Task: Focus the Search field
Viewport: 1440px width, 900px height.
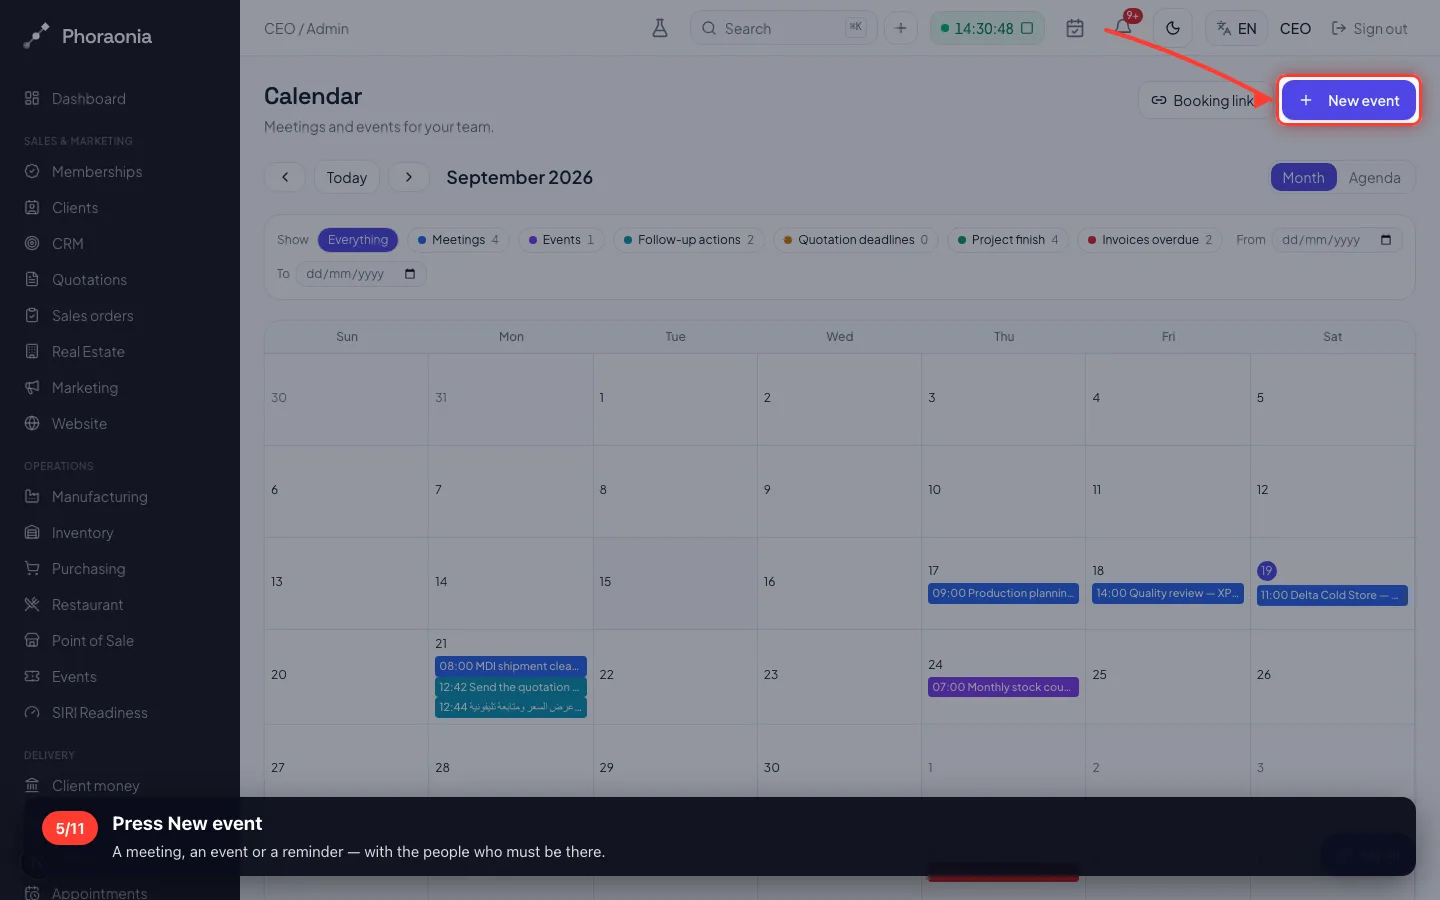Action: (783, 28)
